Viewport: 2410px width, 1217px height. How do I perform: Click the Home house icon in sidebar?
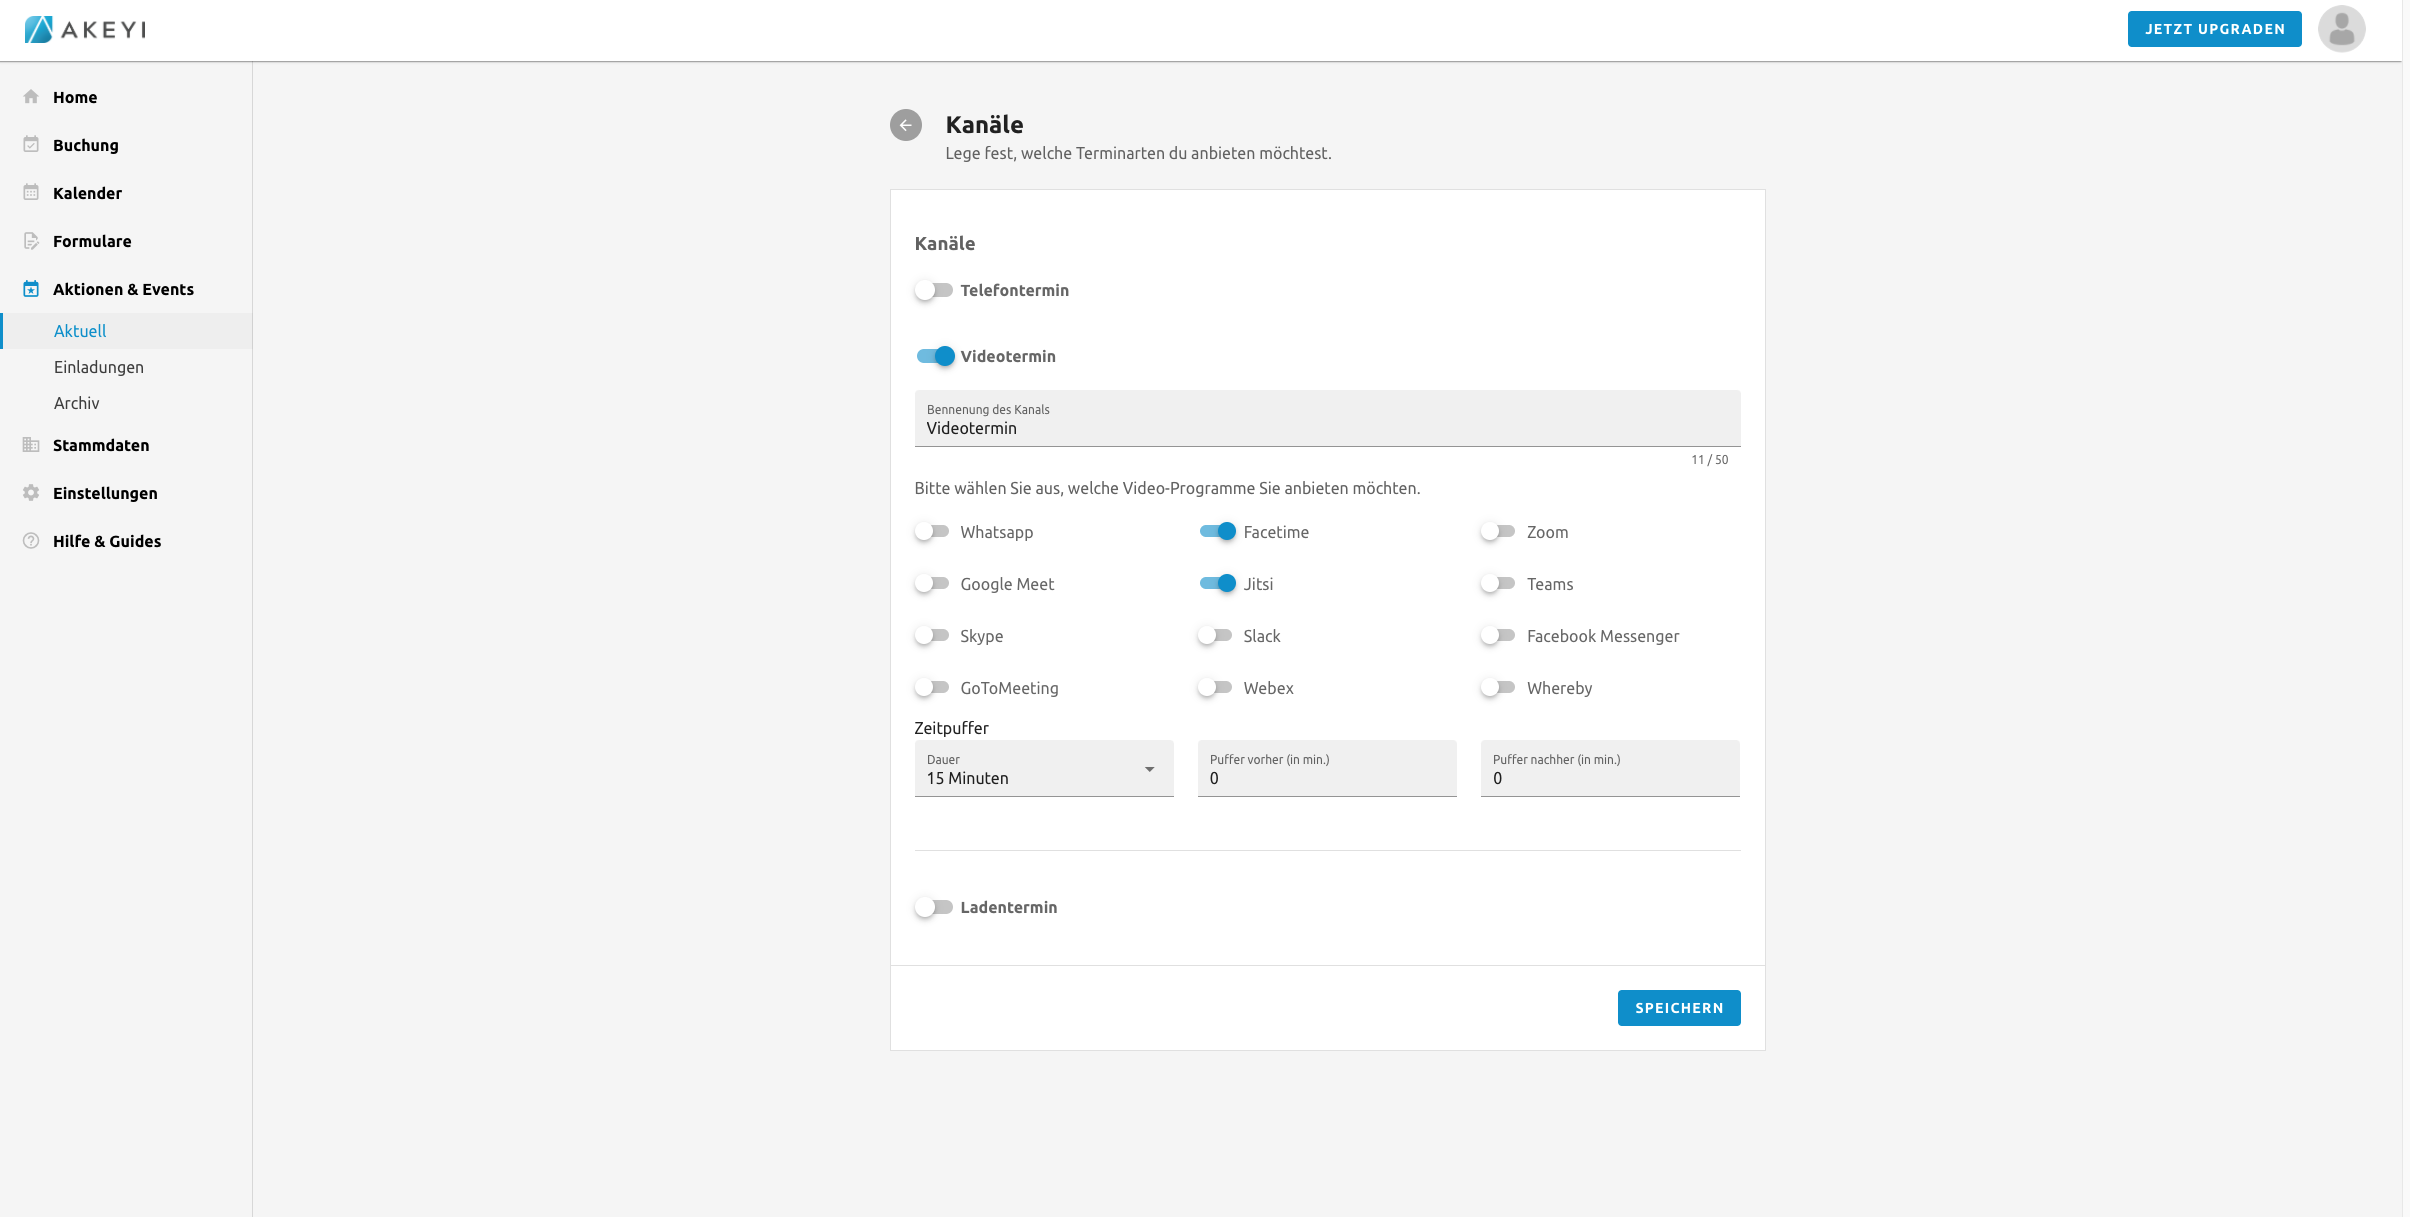31,97
